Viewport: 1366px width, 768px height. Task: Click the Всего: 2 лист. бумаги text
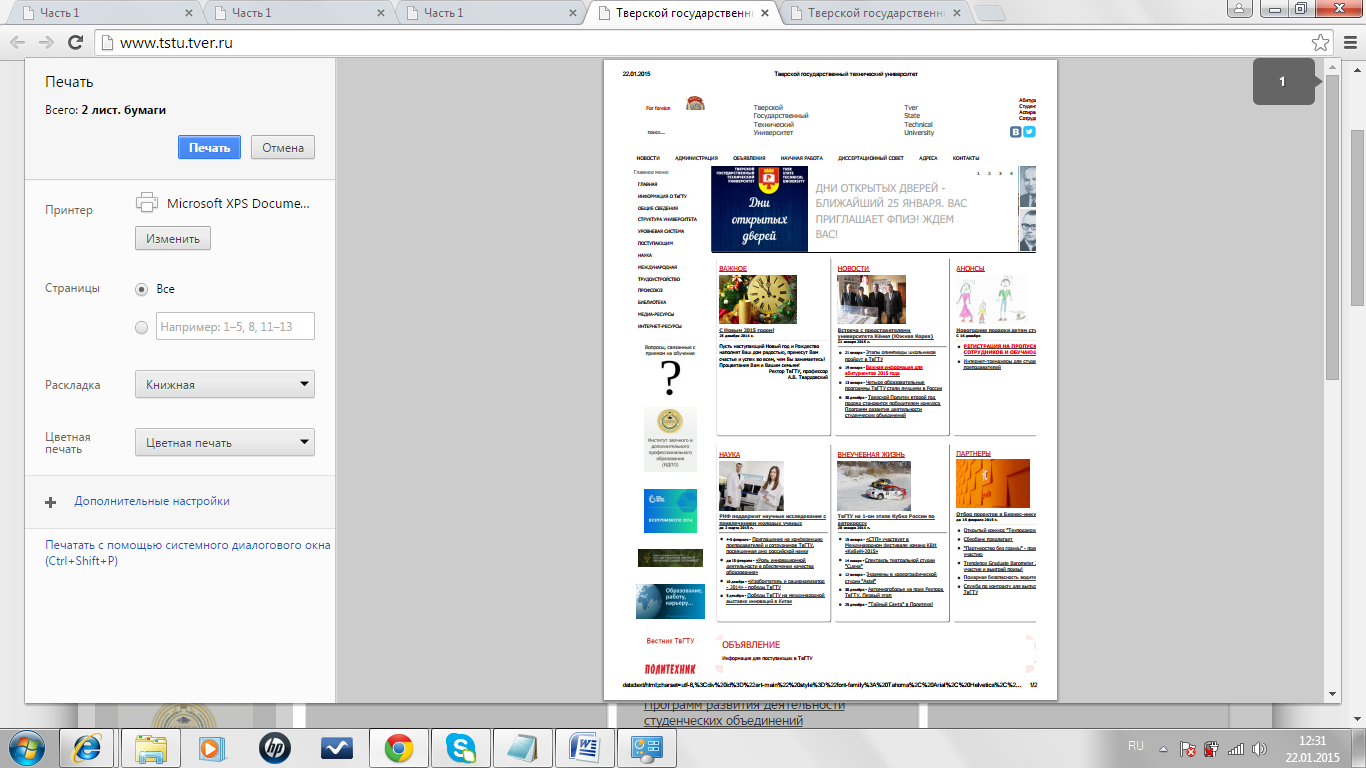click(106, 110)
